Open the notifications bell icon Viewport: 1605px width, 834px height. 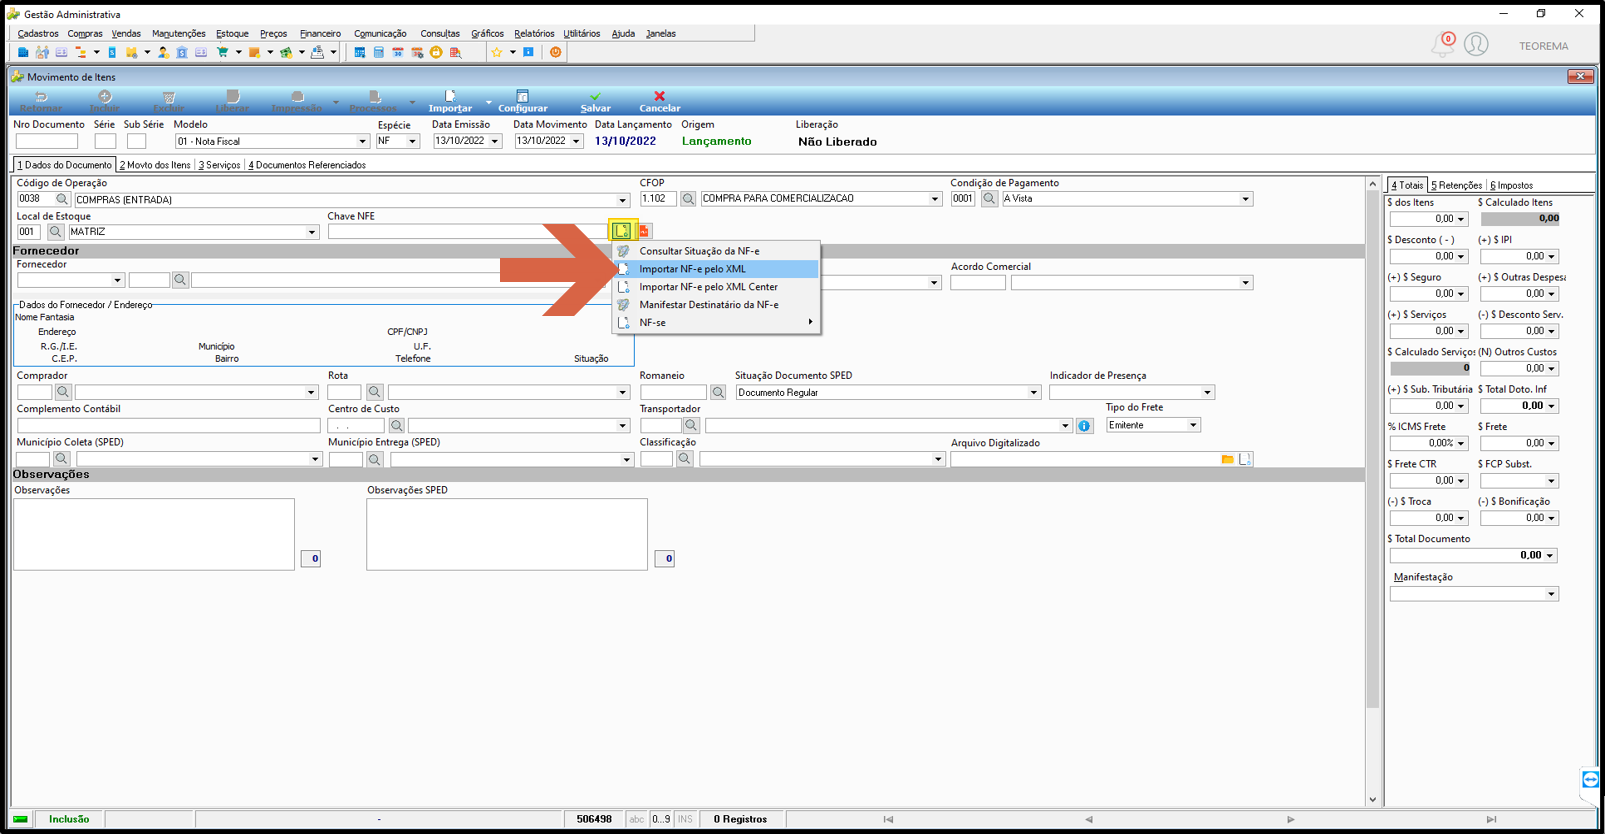[x=1442, y=45]
